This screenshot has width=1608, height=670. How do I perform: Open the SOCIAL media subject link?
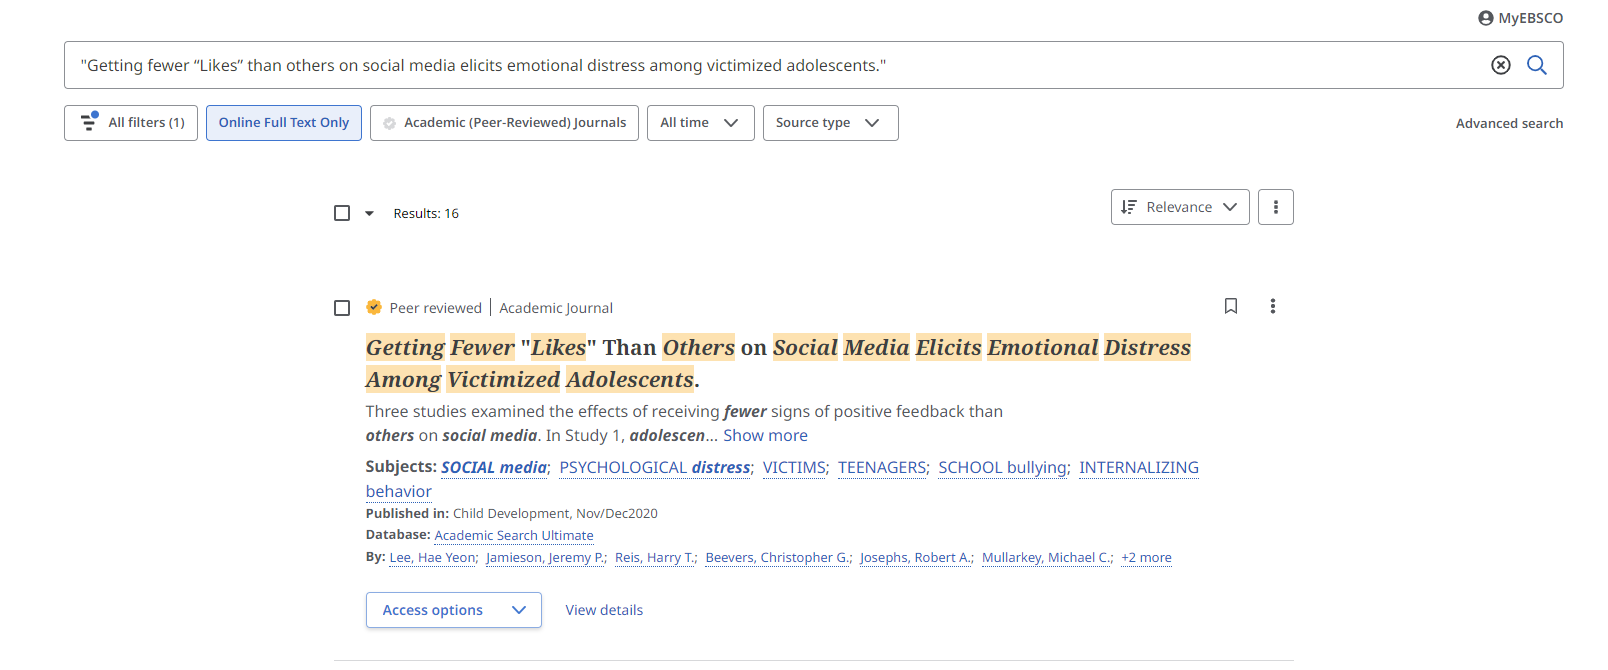click(x=494, y=467)
